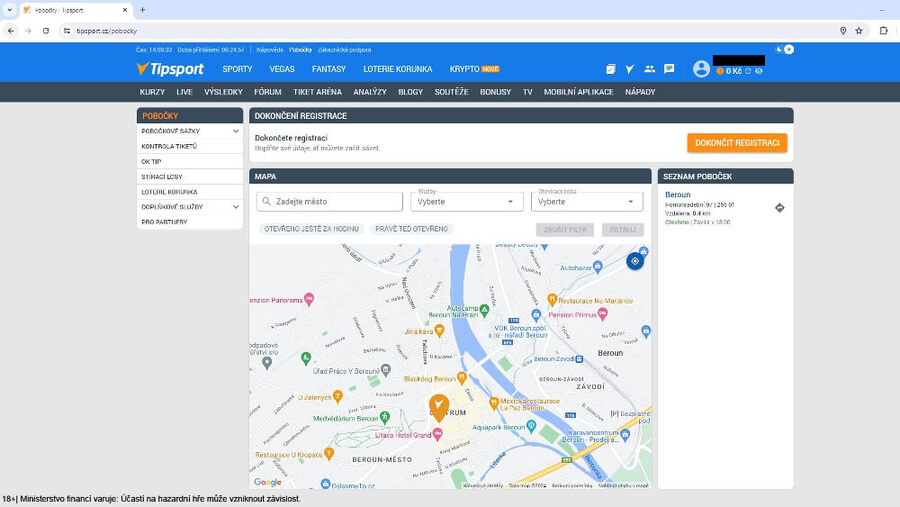Viewport: 900px width, 507px height.
Task: Click Penzion Panorama map marker
Action: click(x=309, y=298)
